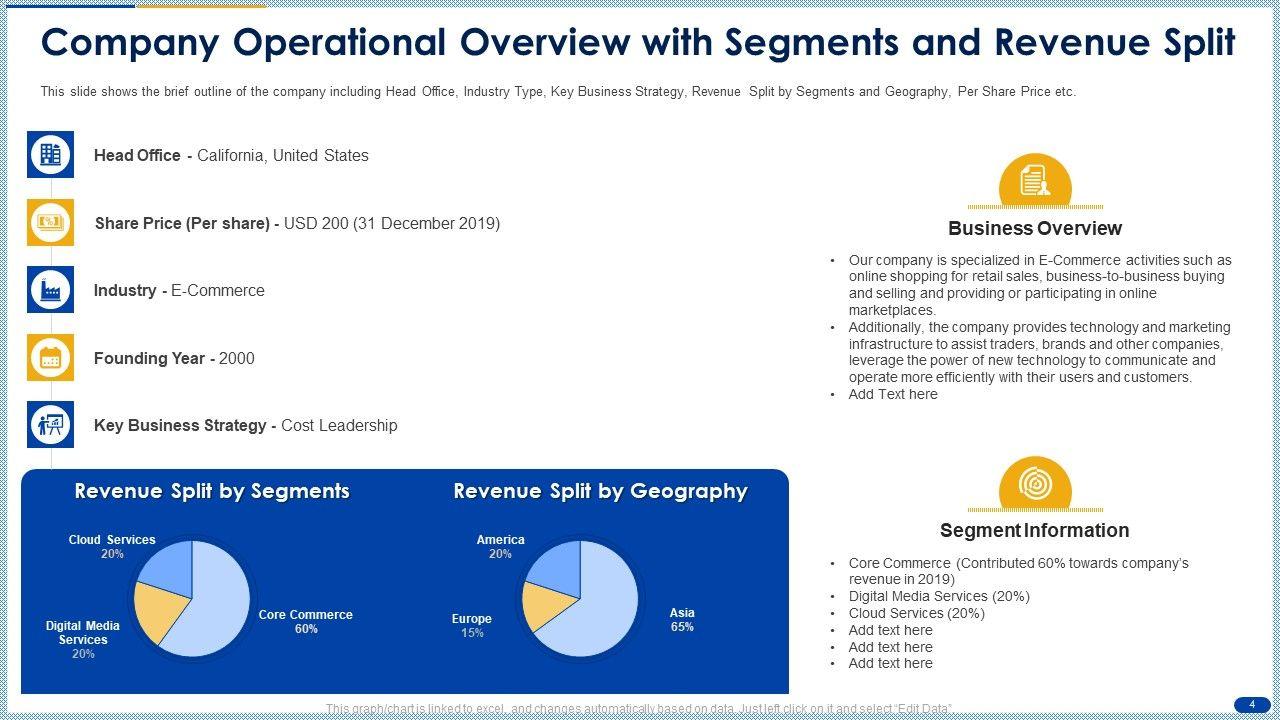Click the Revenue Split by Geography heading
The height and width of the screenshot is (720, 1280).
tap(600, 491)
